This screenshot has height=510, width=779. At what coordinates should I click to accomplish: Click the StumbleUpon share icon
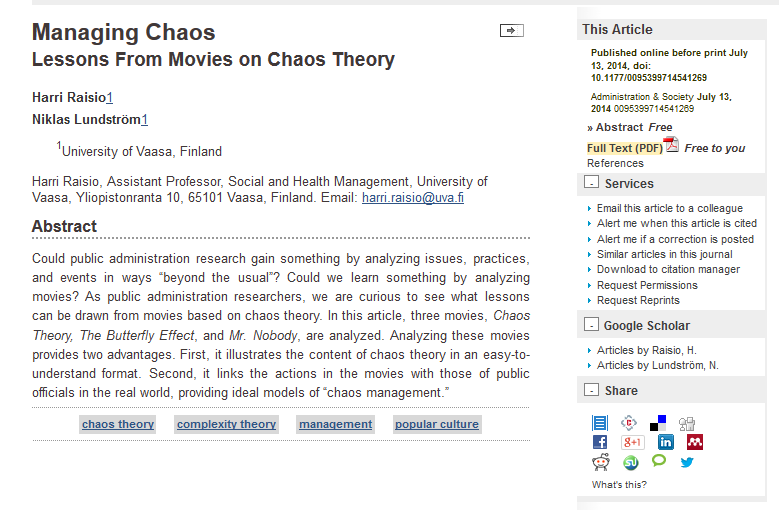[630, 463]
